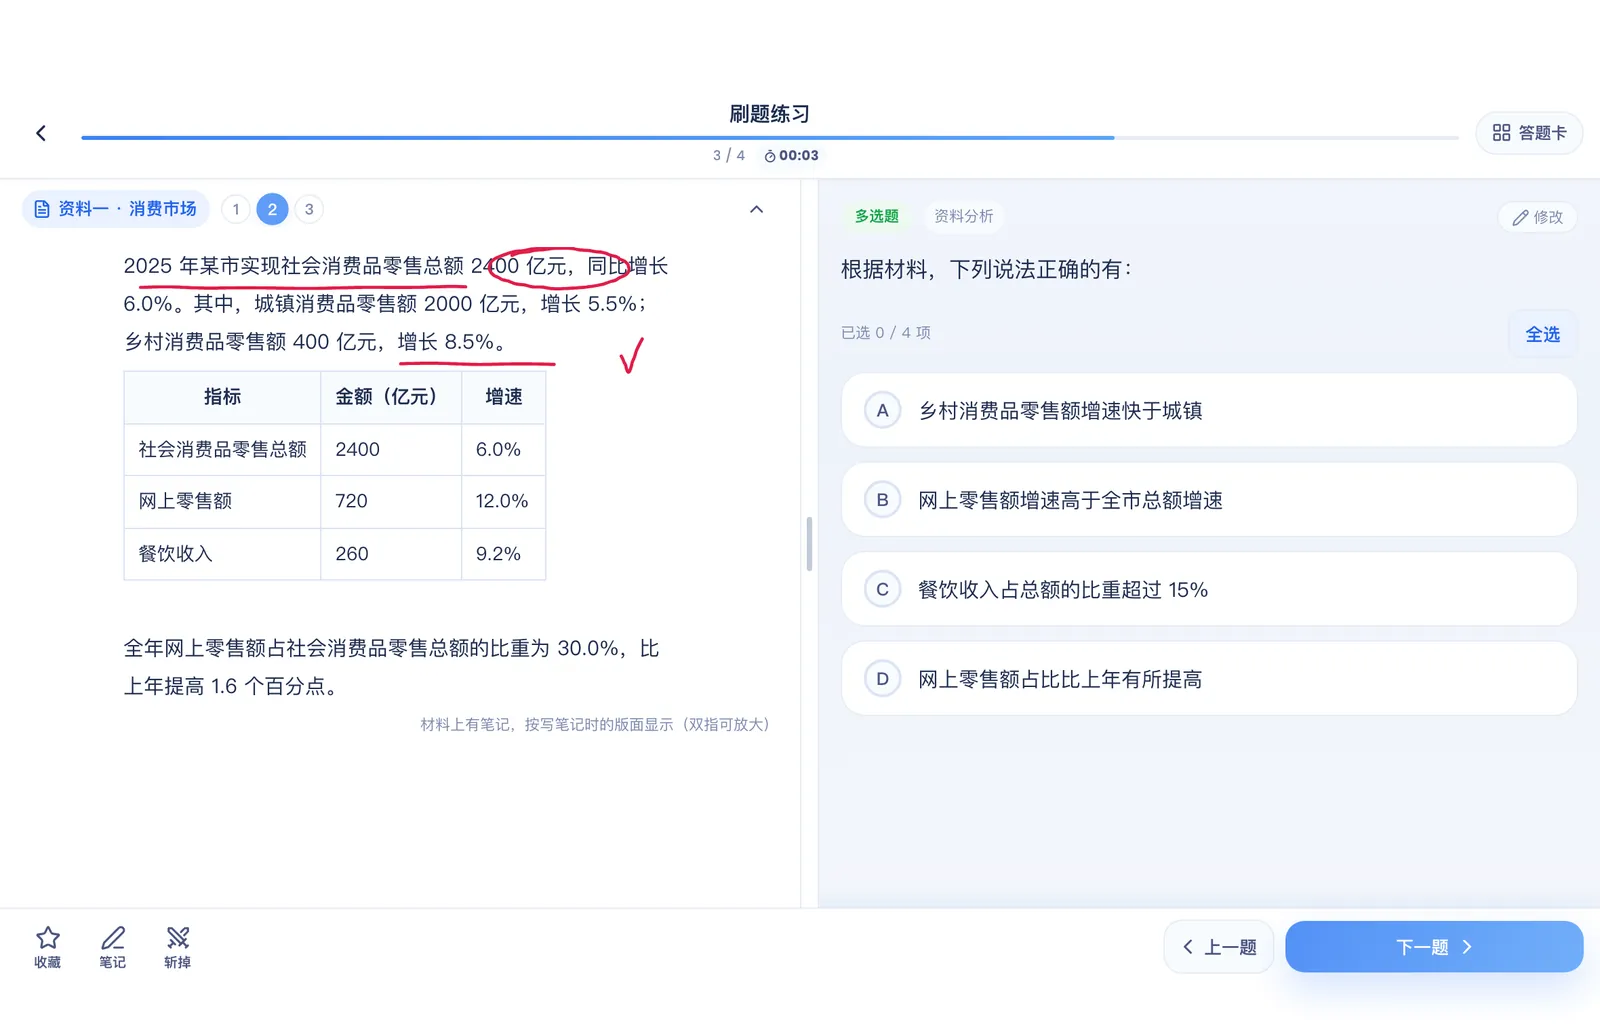Click the 指标 column header
The height and width of the screenshot is (1031, 1600).
pos(222,397)
